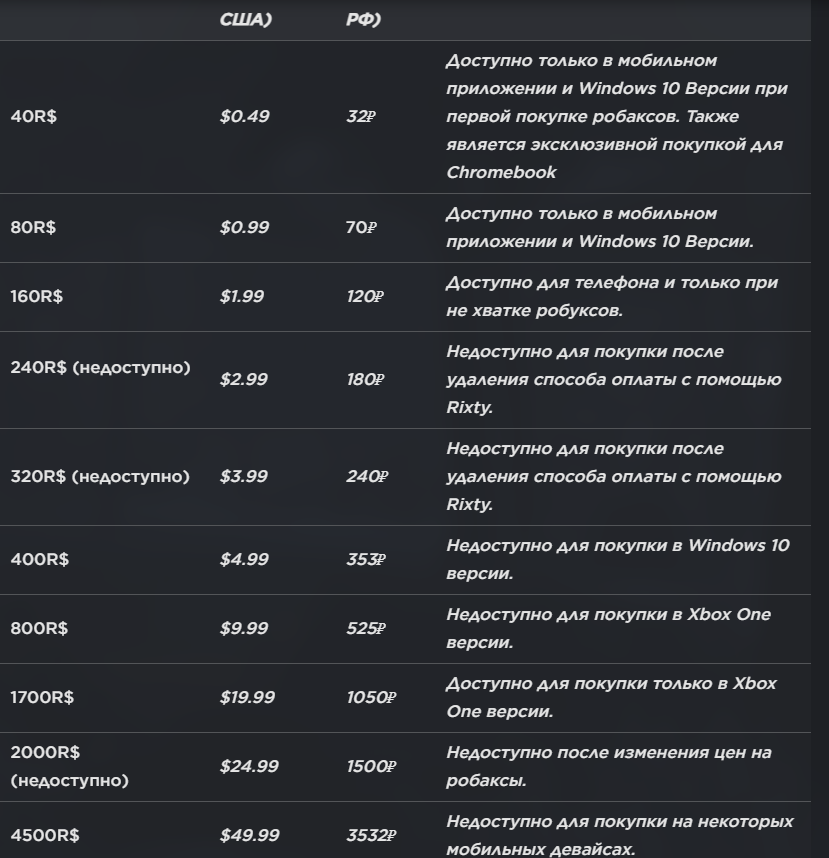Select the $0.49 price cell
The image size is (829, 858).
(x=245, y=116)
